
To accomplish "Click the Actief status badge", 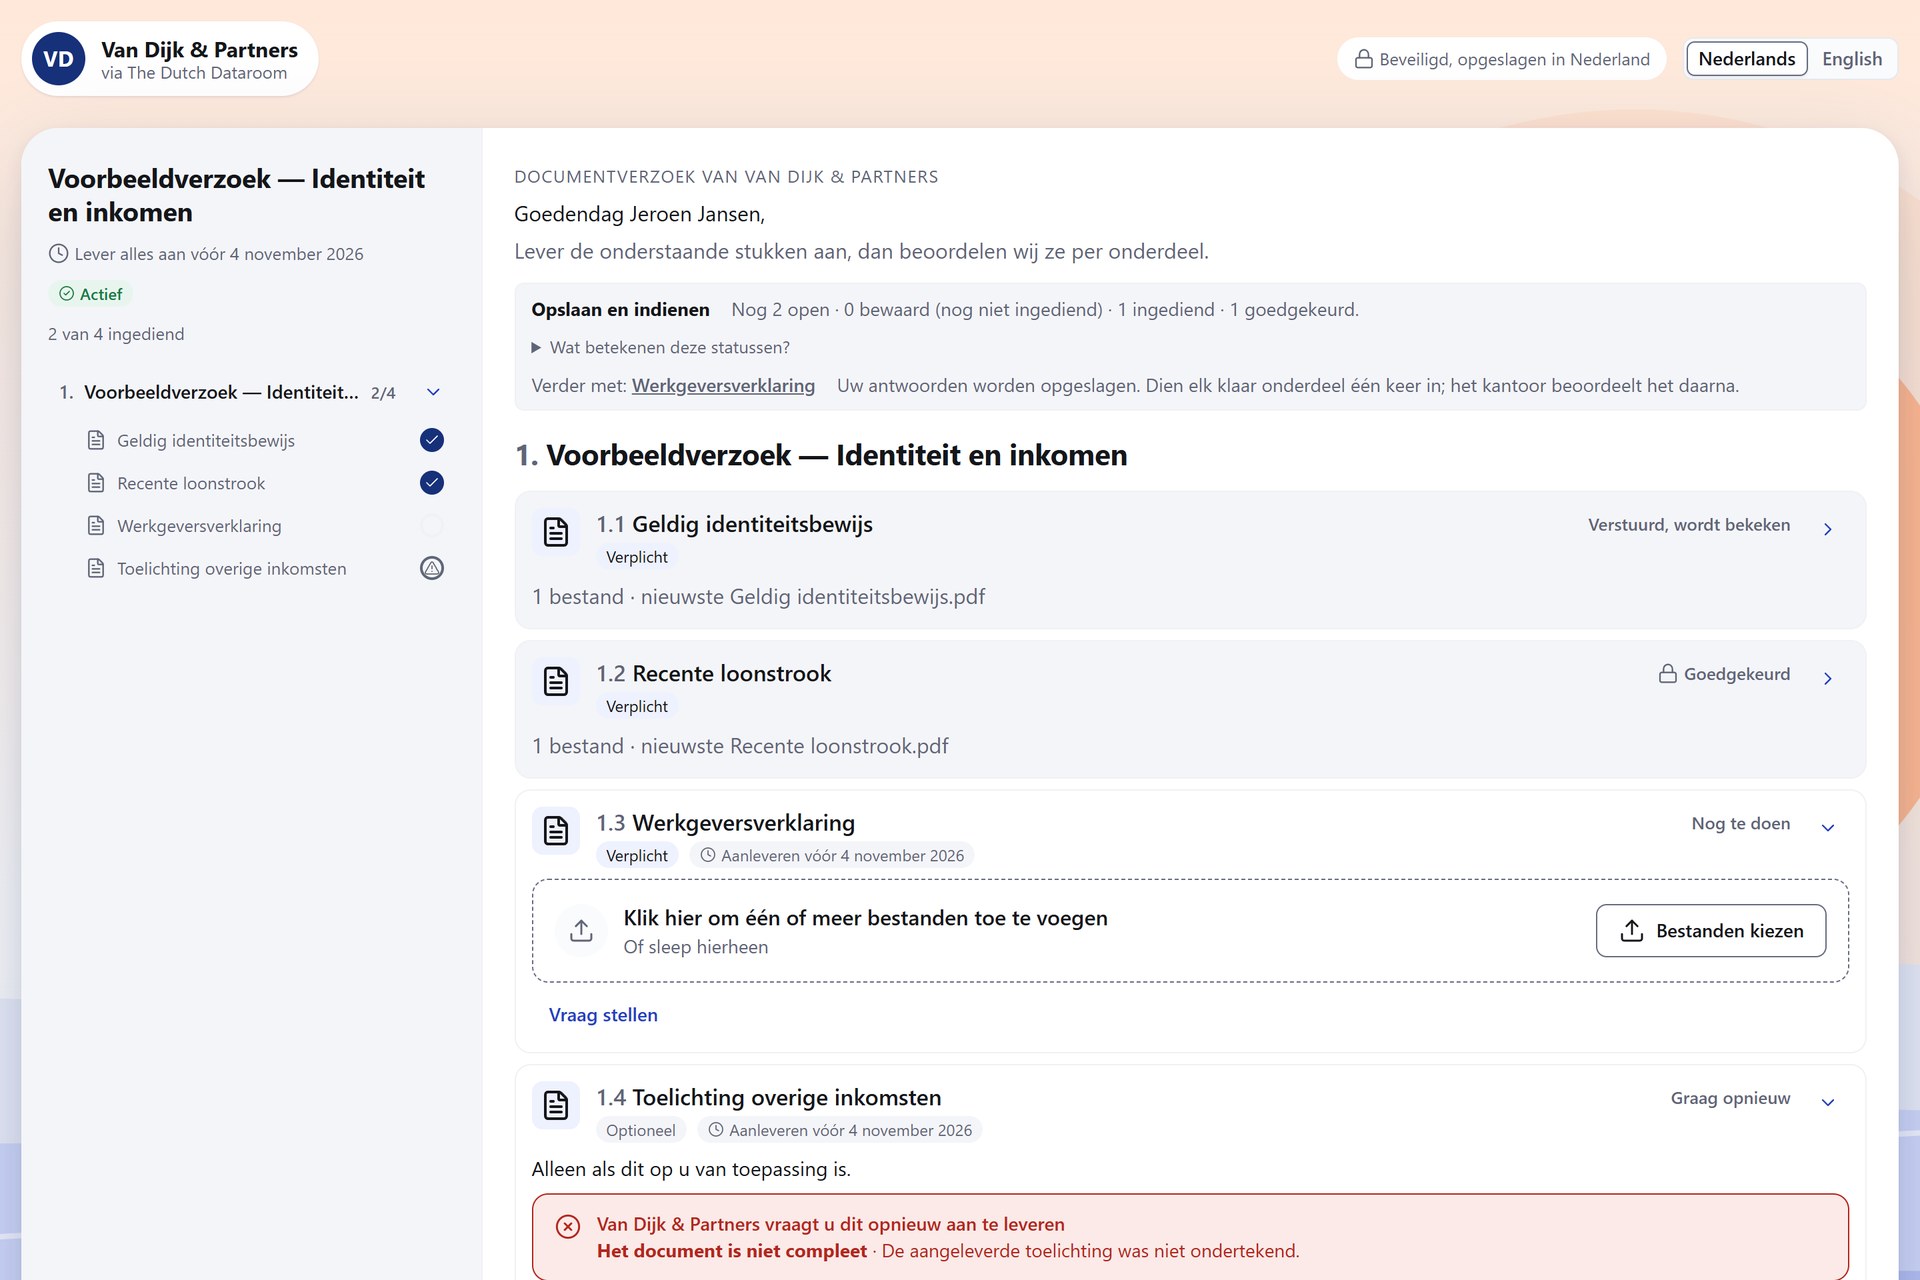I will tap(91, 294).
